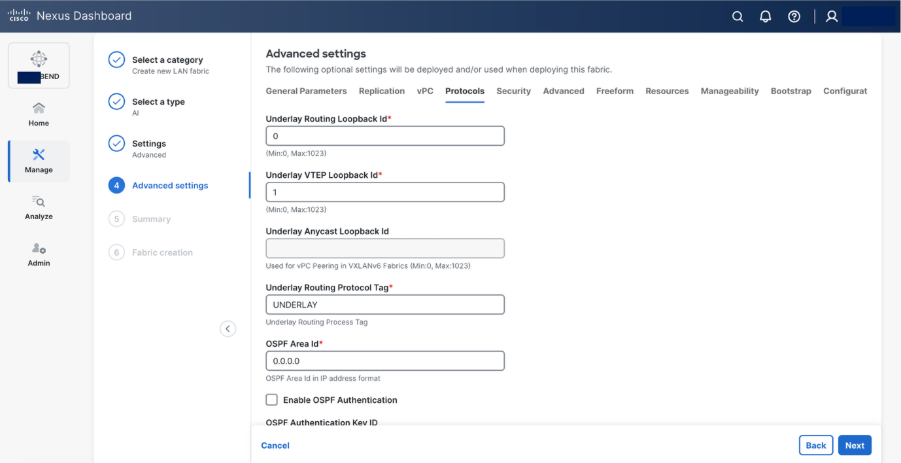The width and height of the screenshot is (901, 463).
Task: Click Advanced settings step label
Action: click(x=170, y=186)
